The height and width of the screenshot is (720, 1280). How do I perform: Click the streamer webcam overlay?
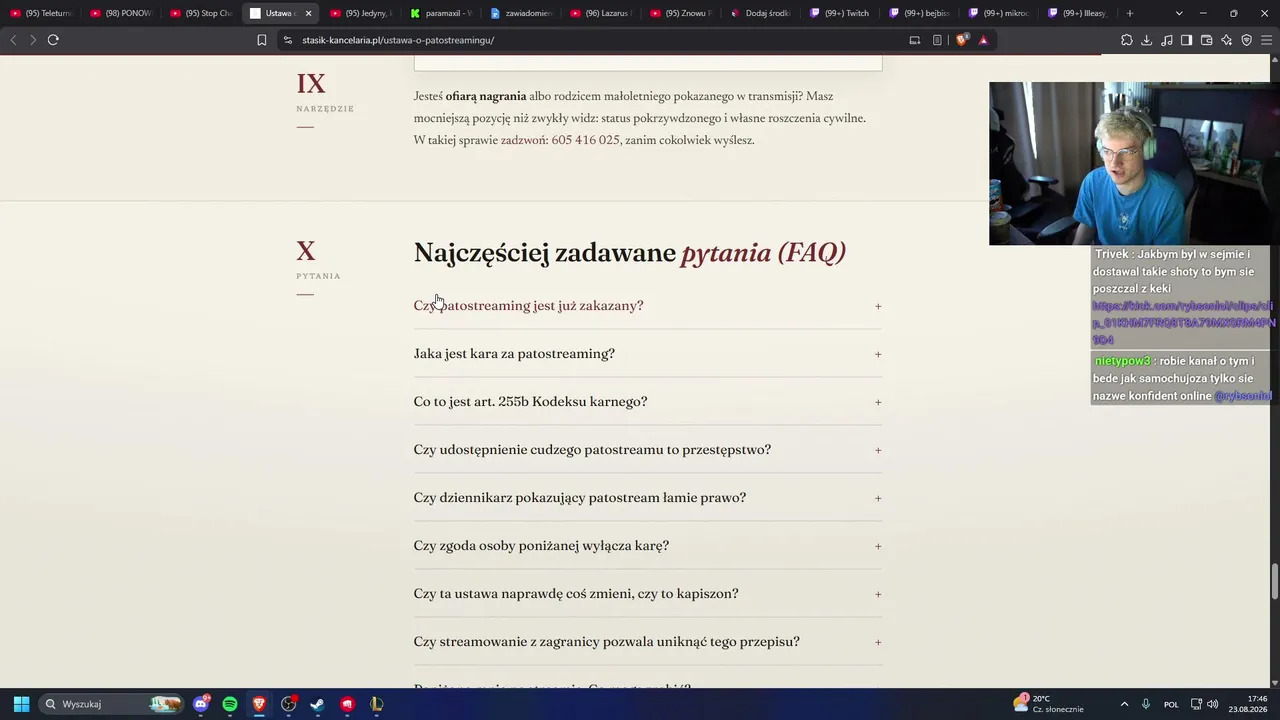tap(1134, 163)
